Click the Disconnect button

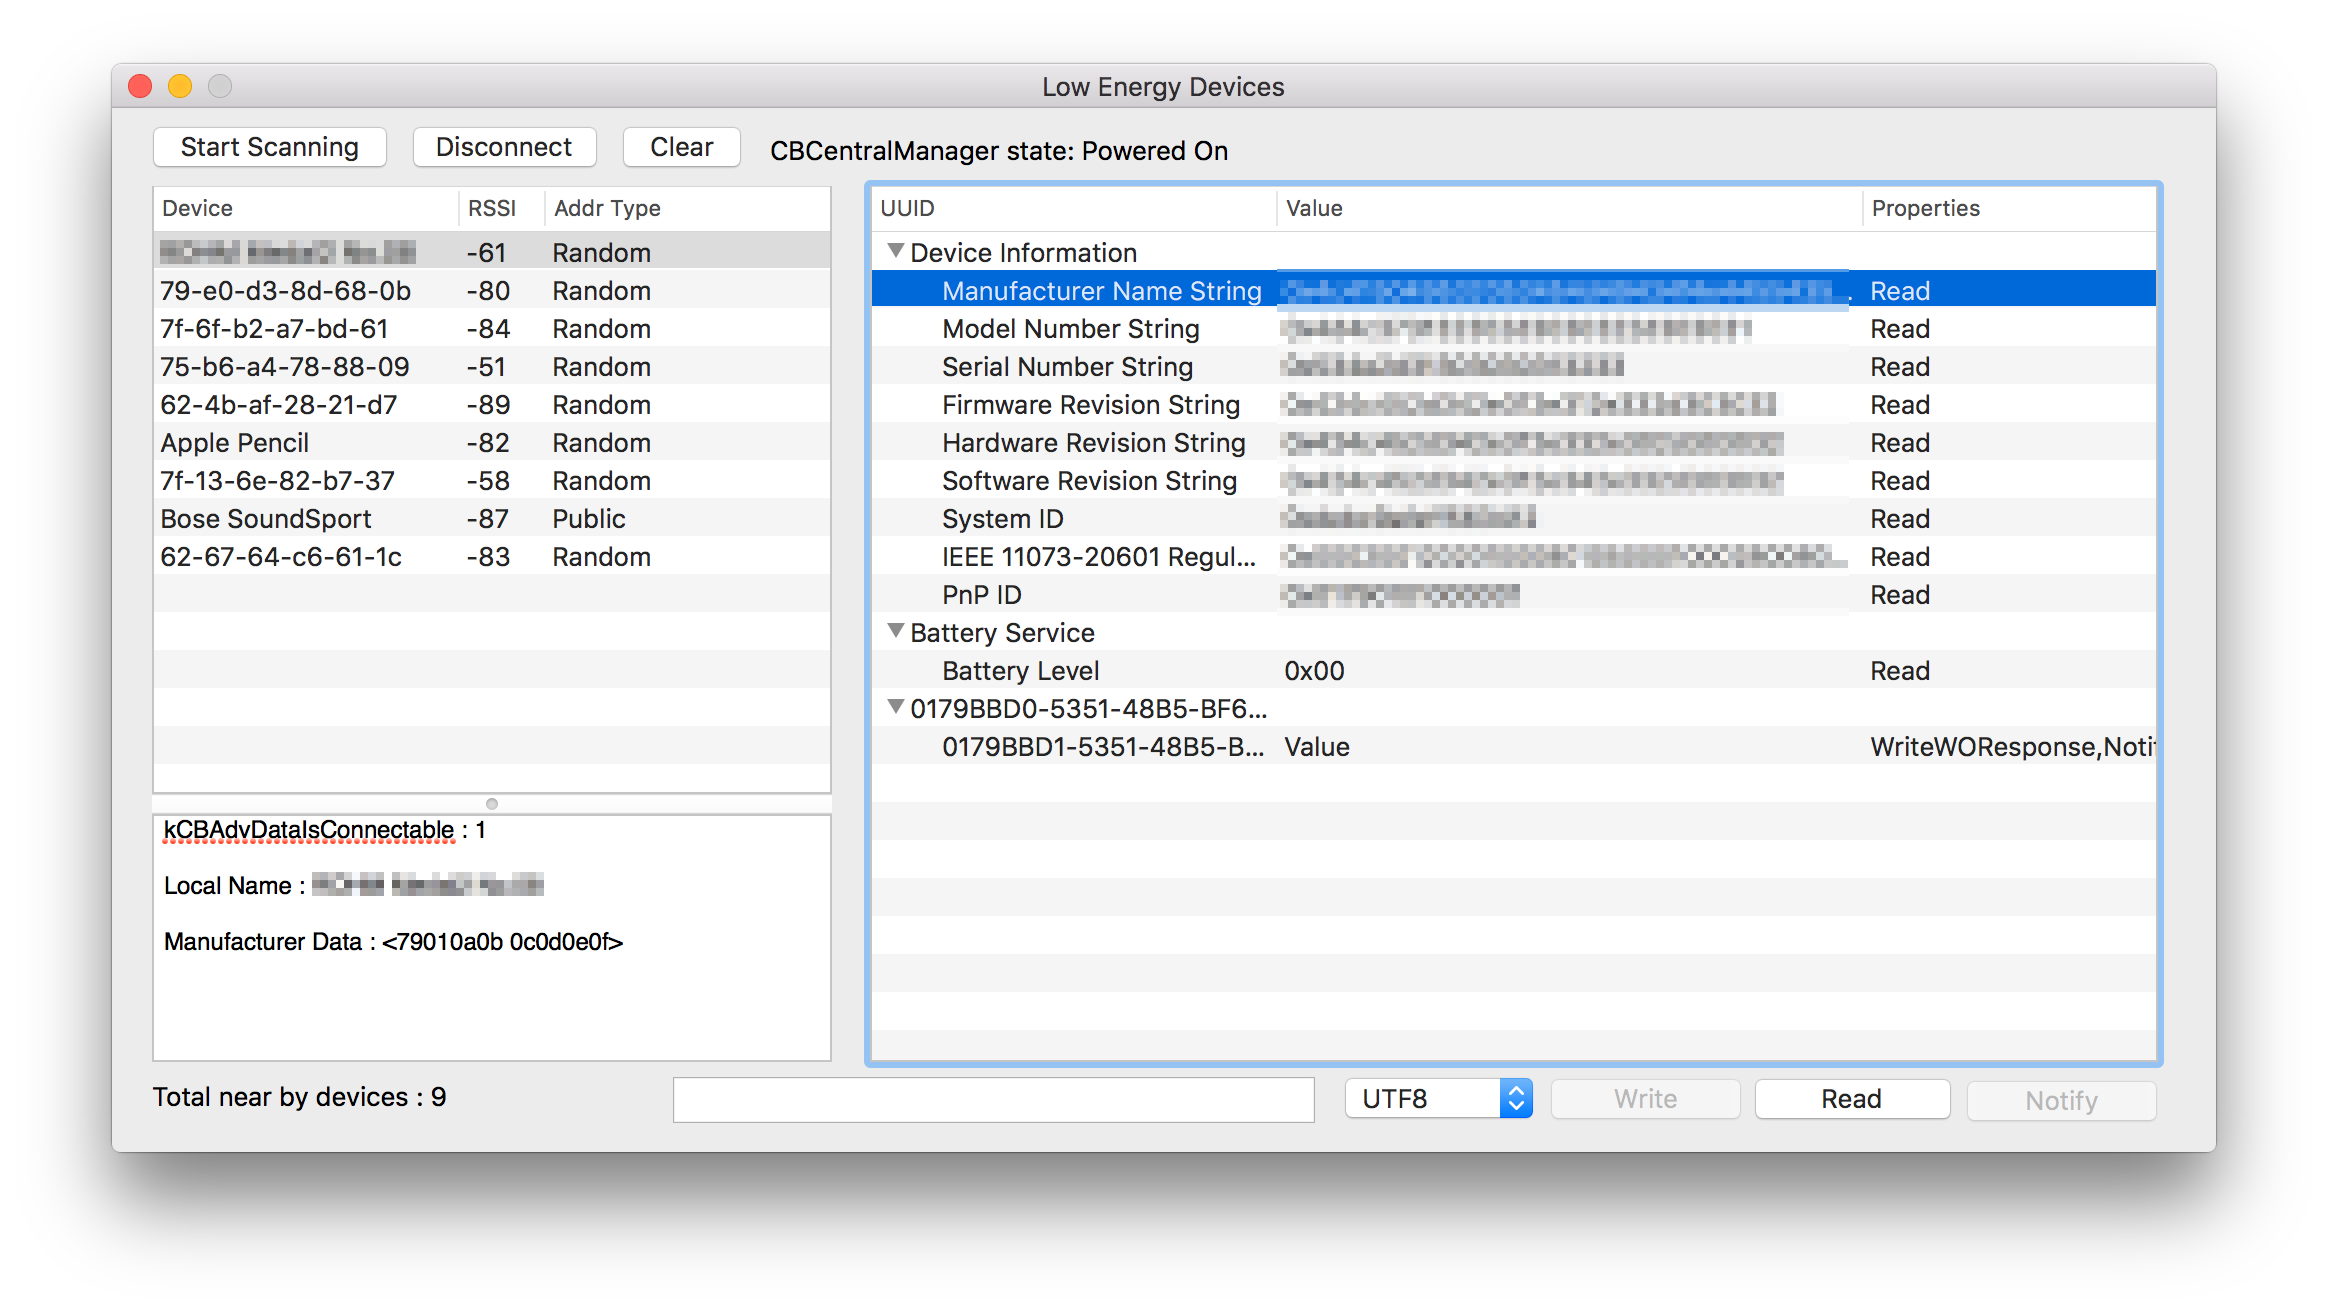click(x=504, y=146)
